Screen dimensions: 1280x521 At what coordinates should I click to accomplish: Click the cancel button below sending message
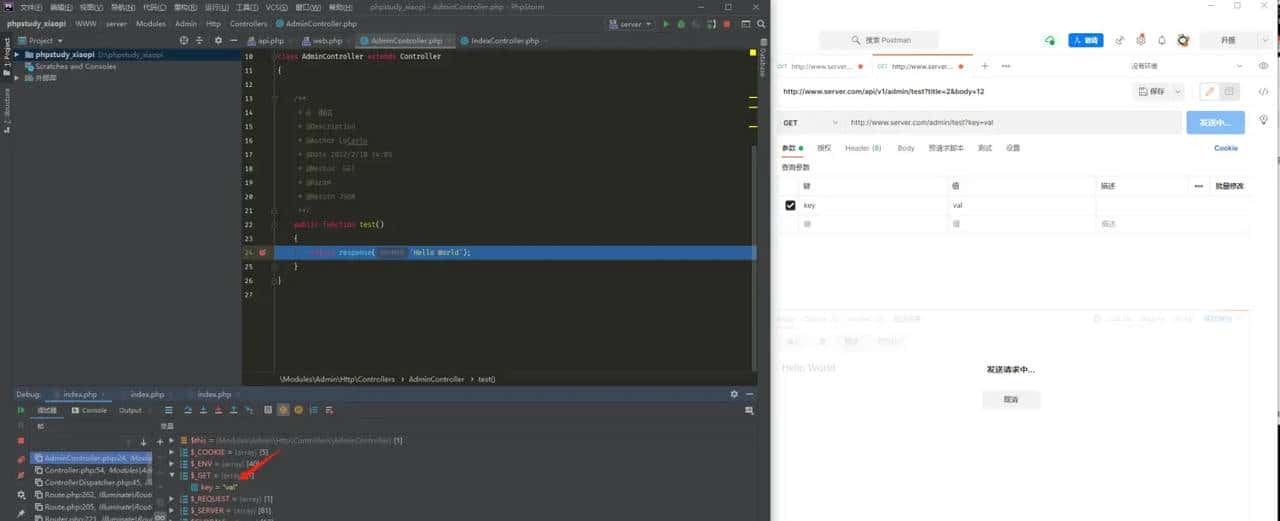click(1011, 399)
